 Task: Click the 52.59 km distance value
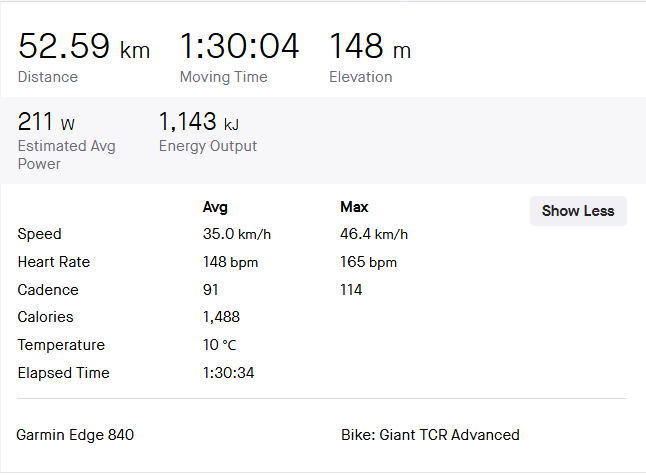point(84,47)
